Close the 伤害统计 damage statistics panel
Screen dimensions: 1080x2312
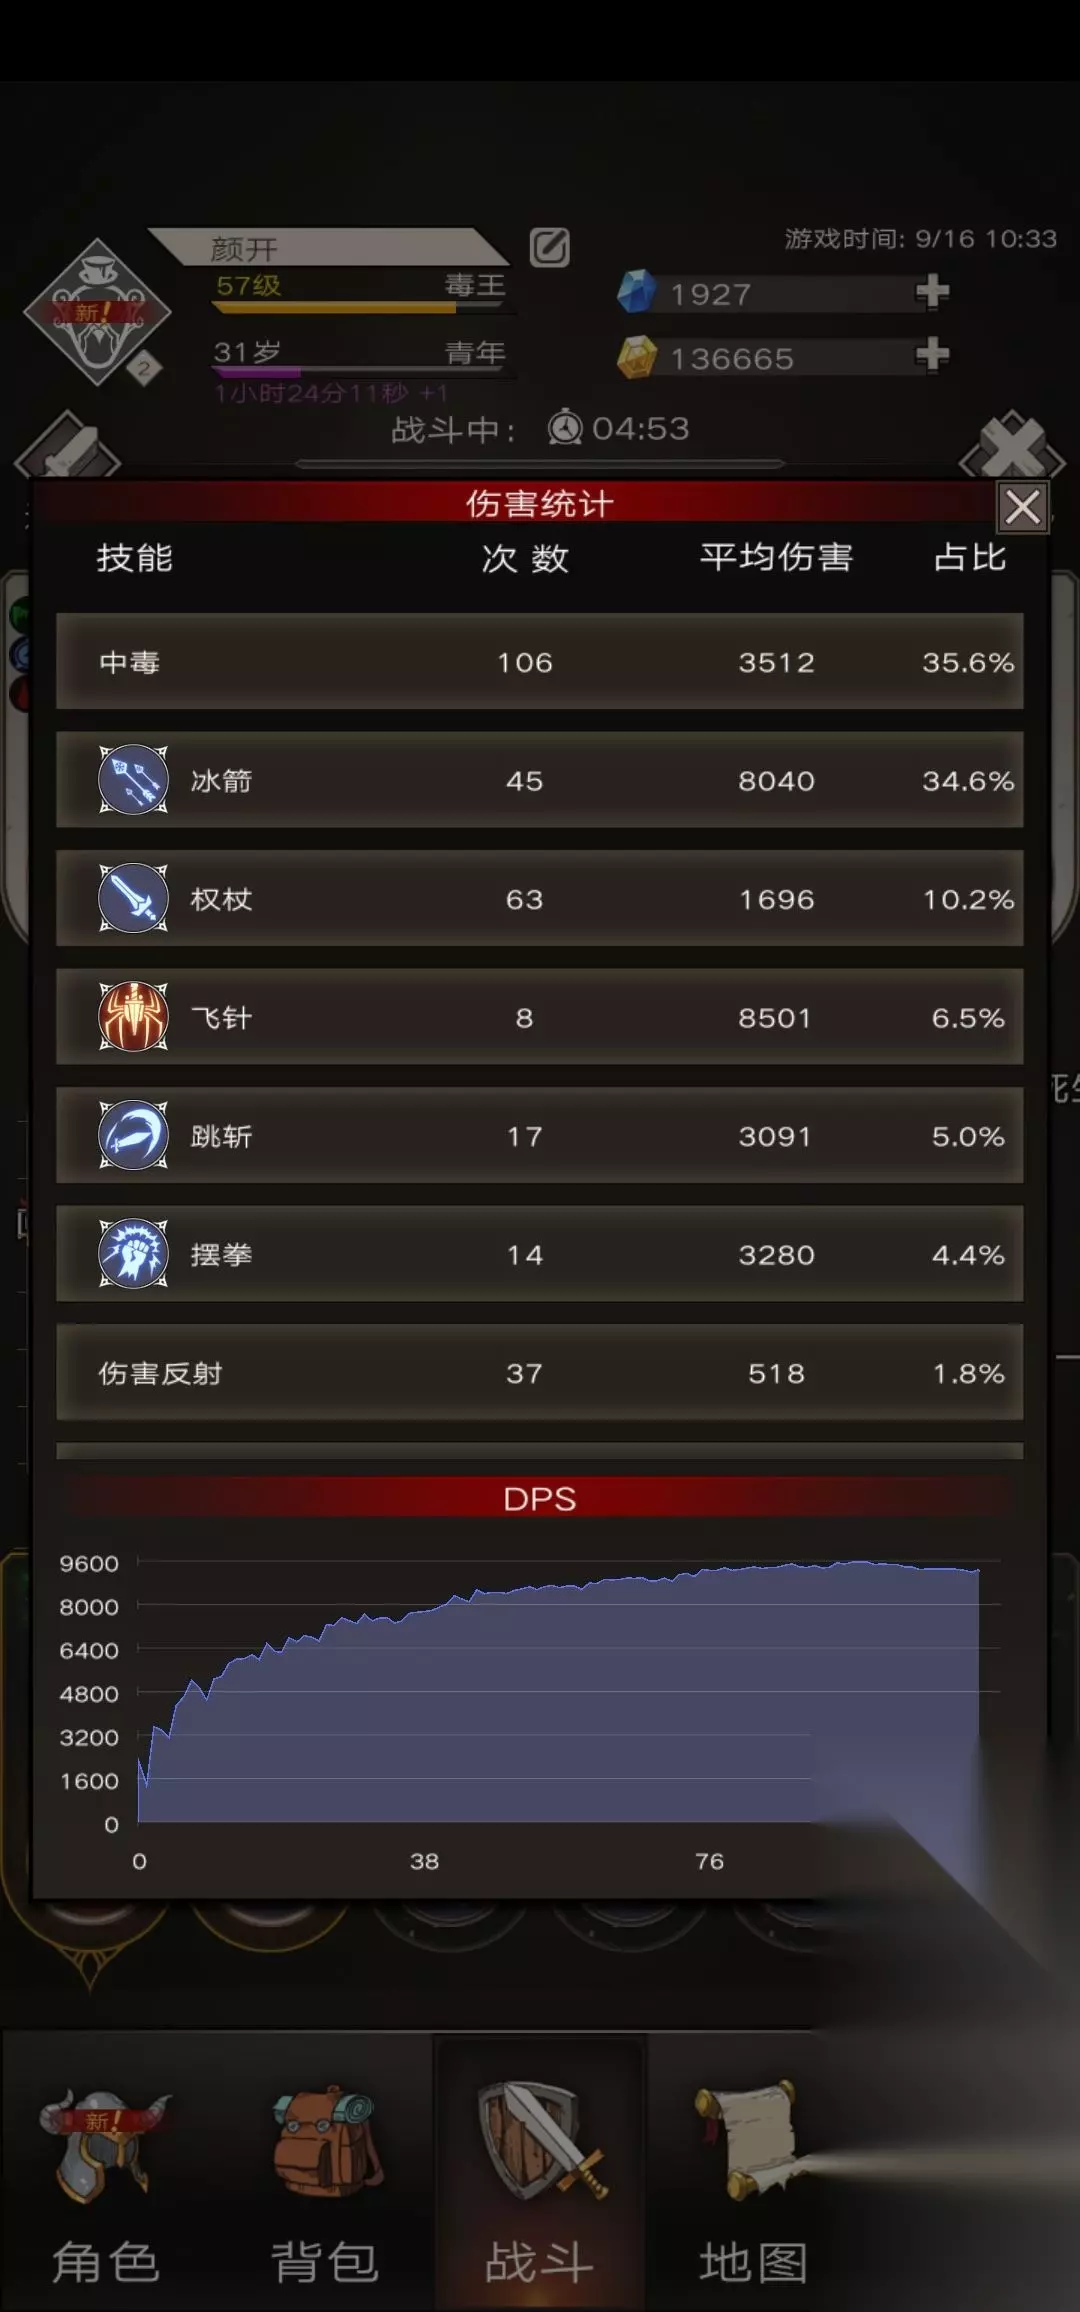1023,507
